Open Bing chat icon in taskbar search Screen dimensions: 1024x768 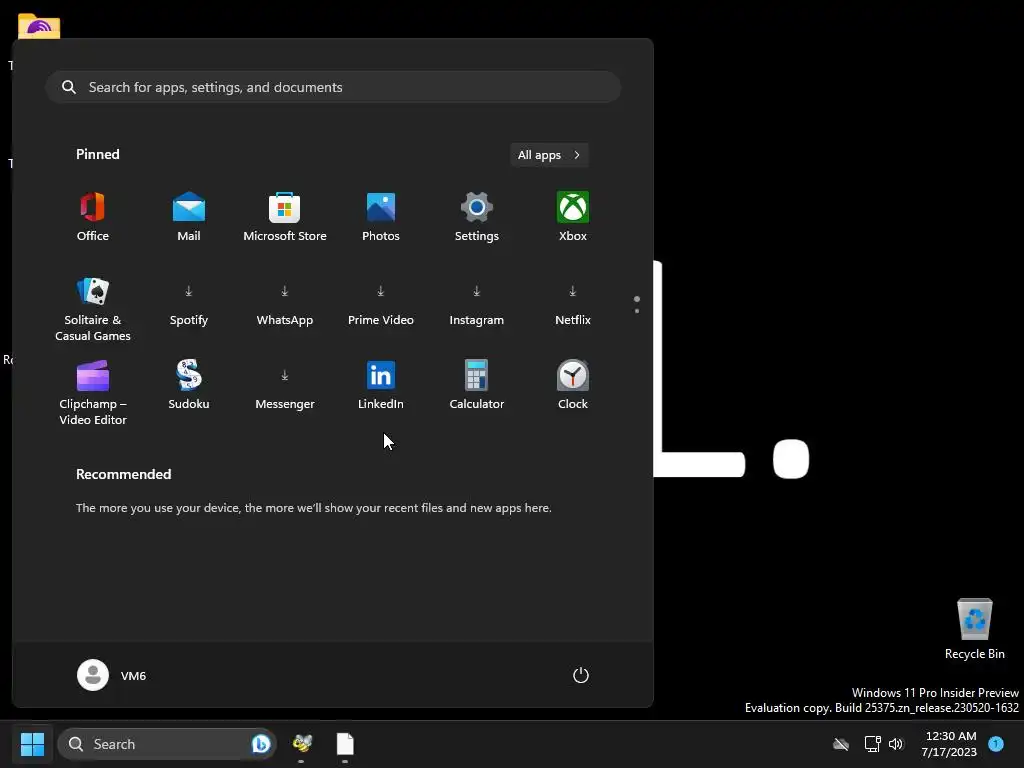[261, 744]
